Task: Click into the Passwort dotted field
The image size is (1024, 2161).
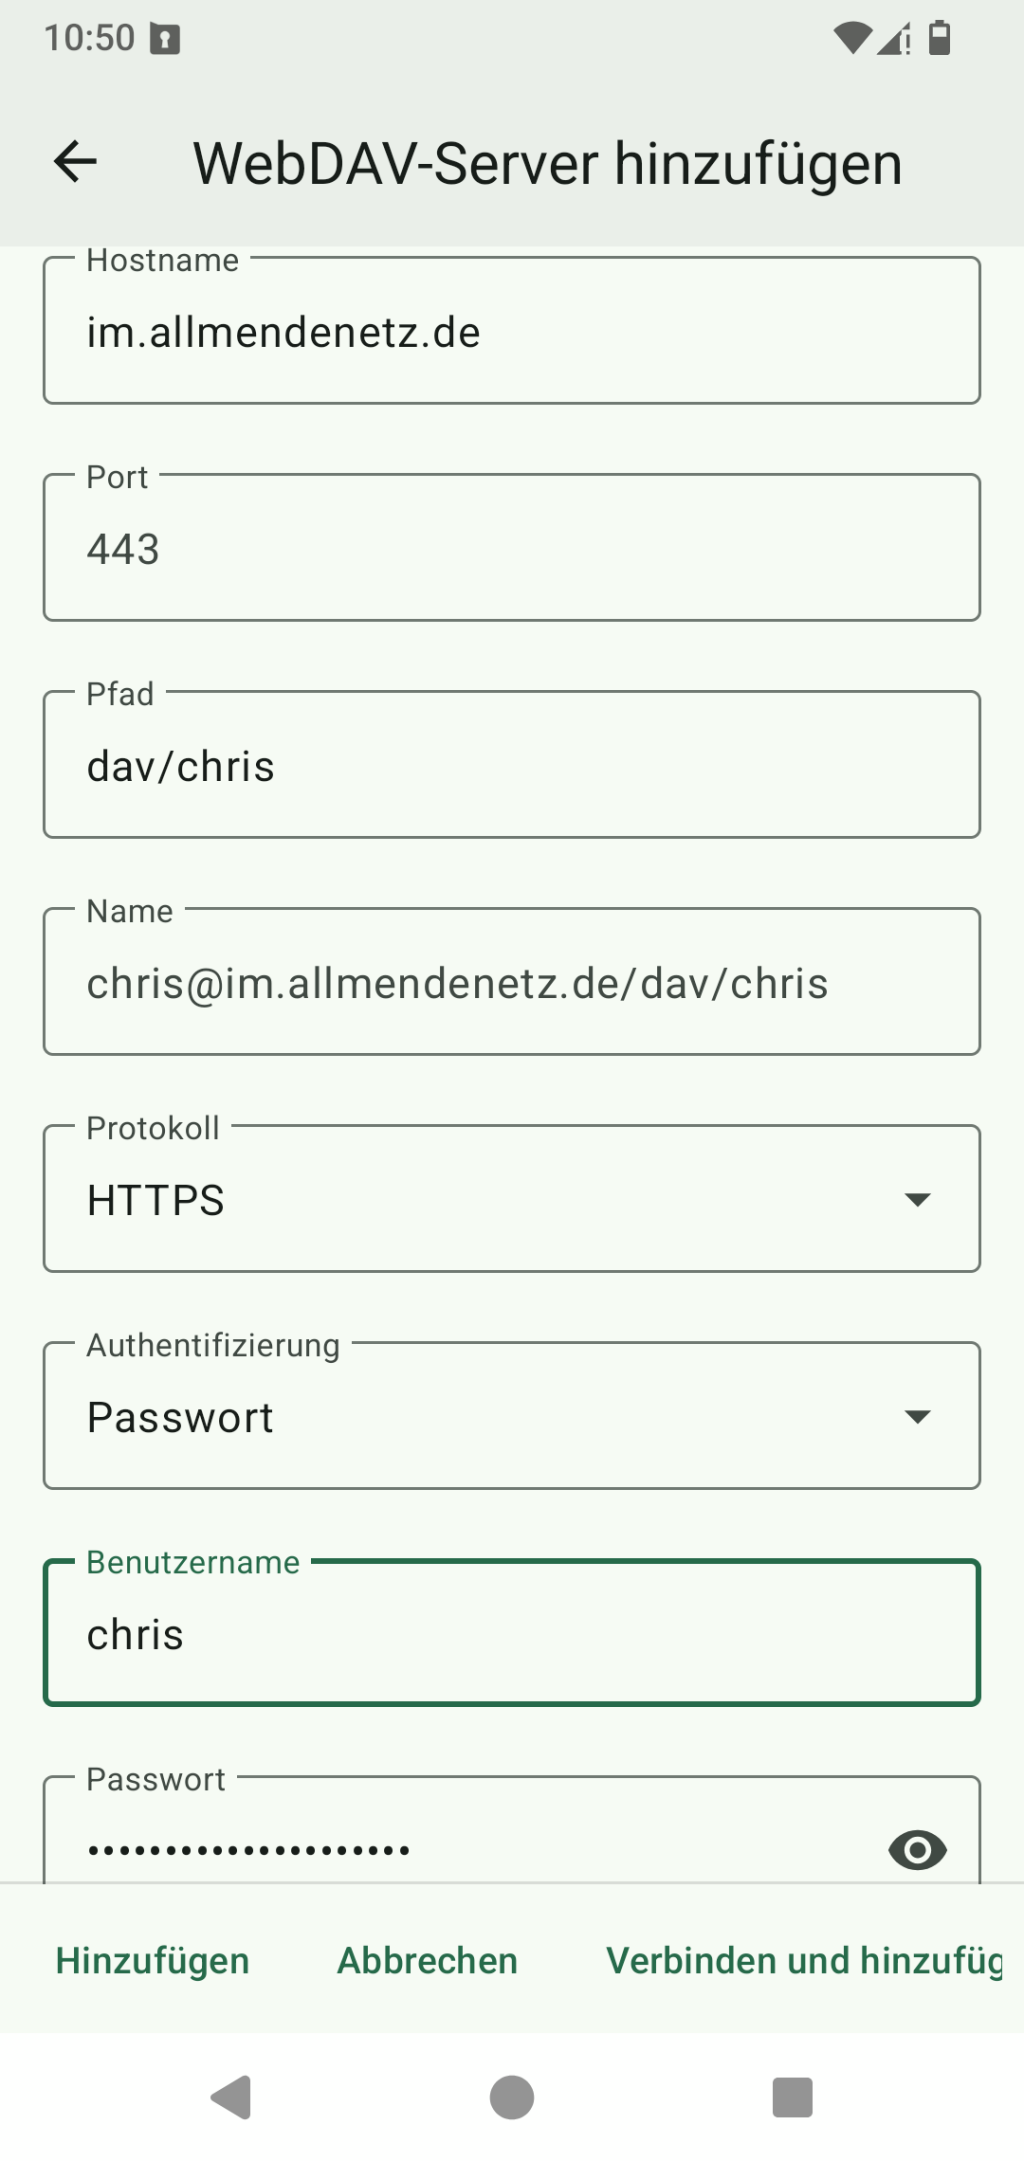Action: click(x=460, y=1849)
